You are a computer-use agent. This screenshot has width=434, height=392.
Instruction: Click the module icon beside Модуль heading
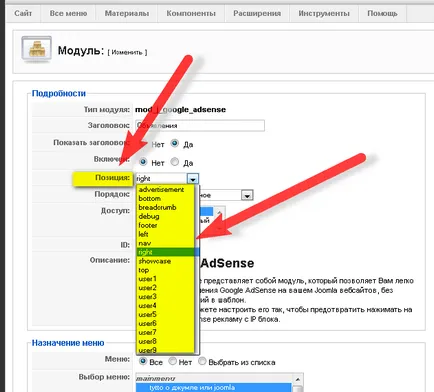tap(37, 49)
